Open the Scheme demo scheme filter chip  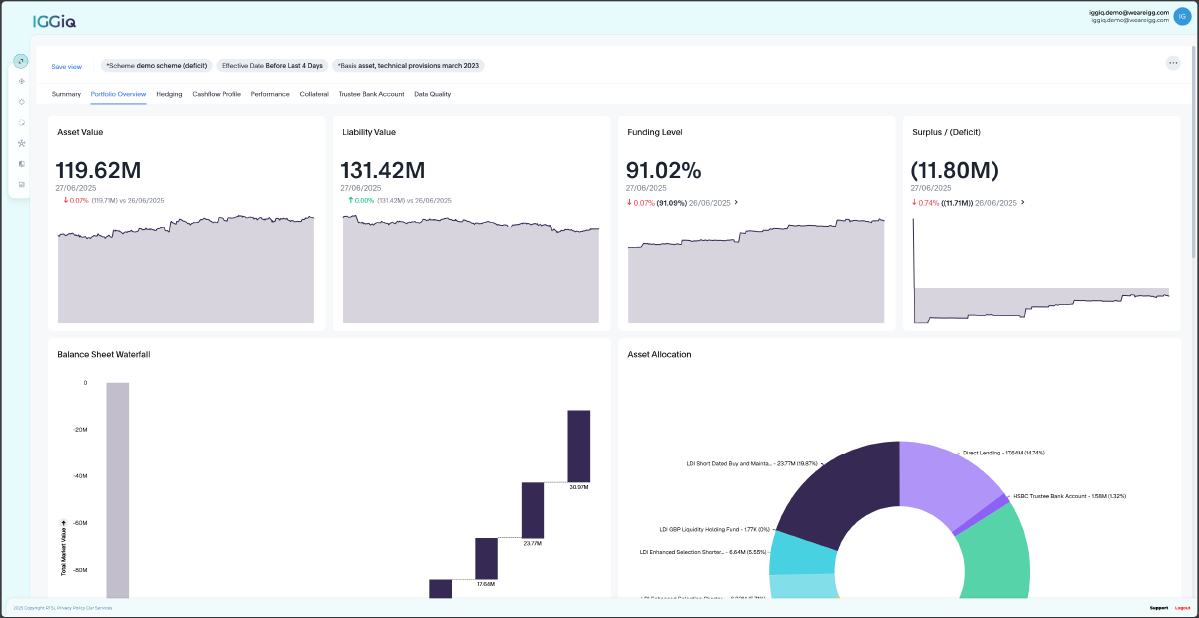point(156,66)
